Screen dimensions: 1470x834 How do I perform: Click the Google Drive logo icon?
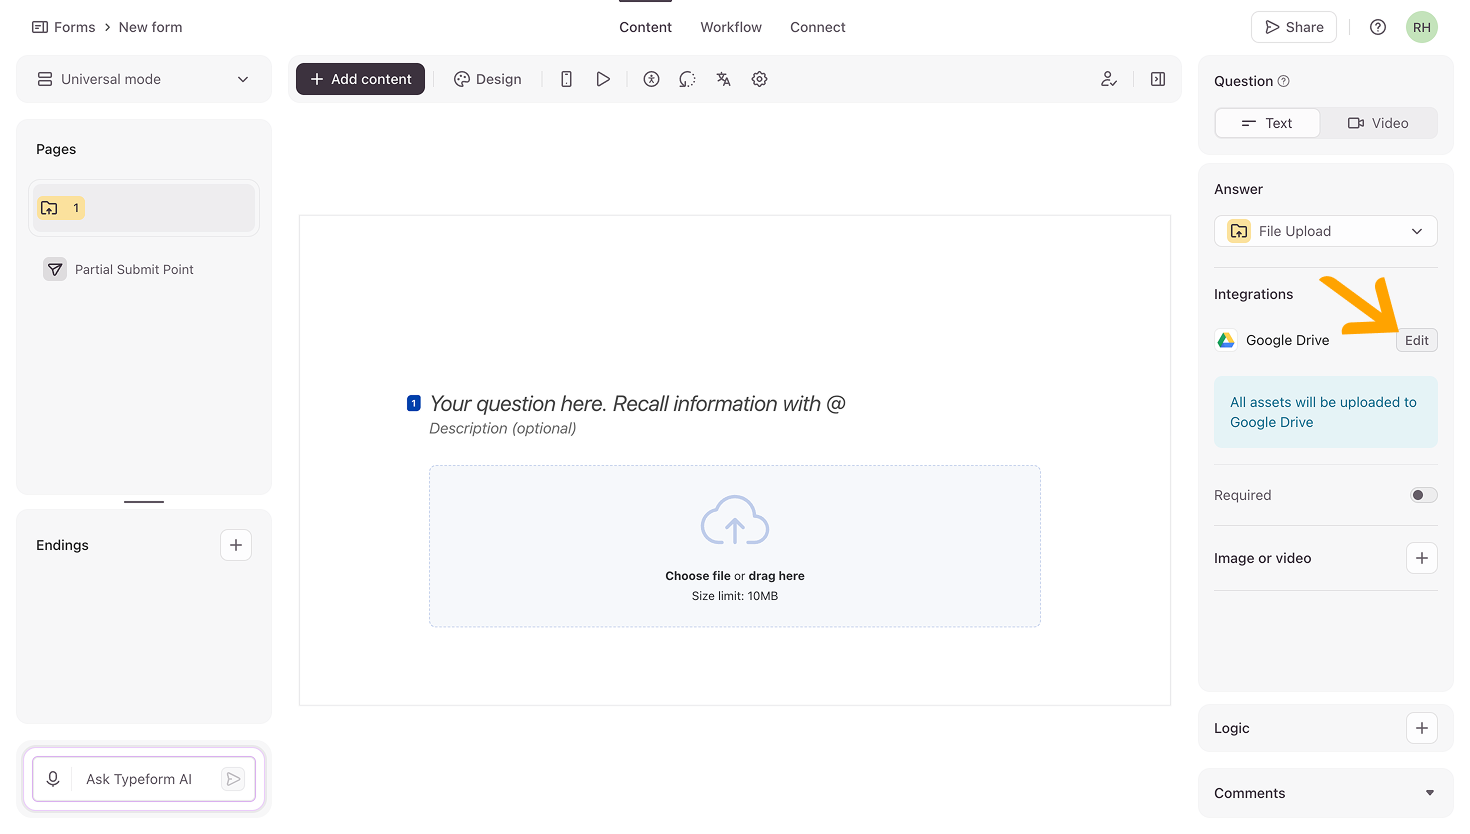point(1226,340)
